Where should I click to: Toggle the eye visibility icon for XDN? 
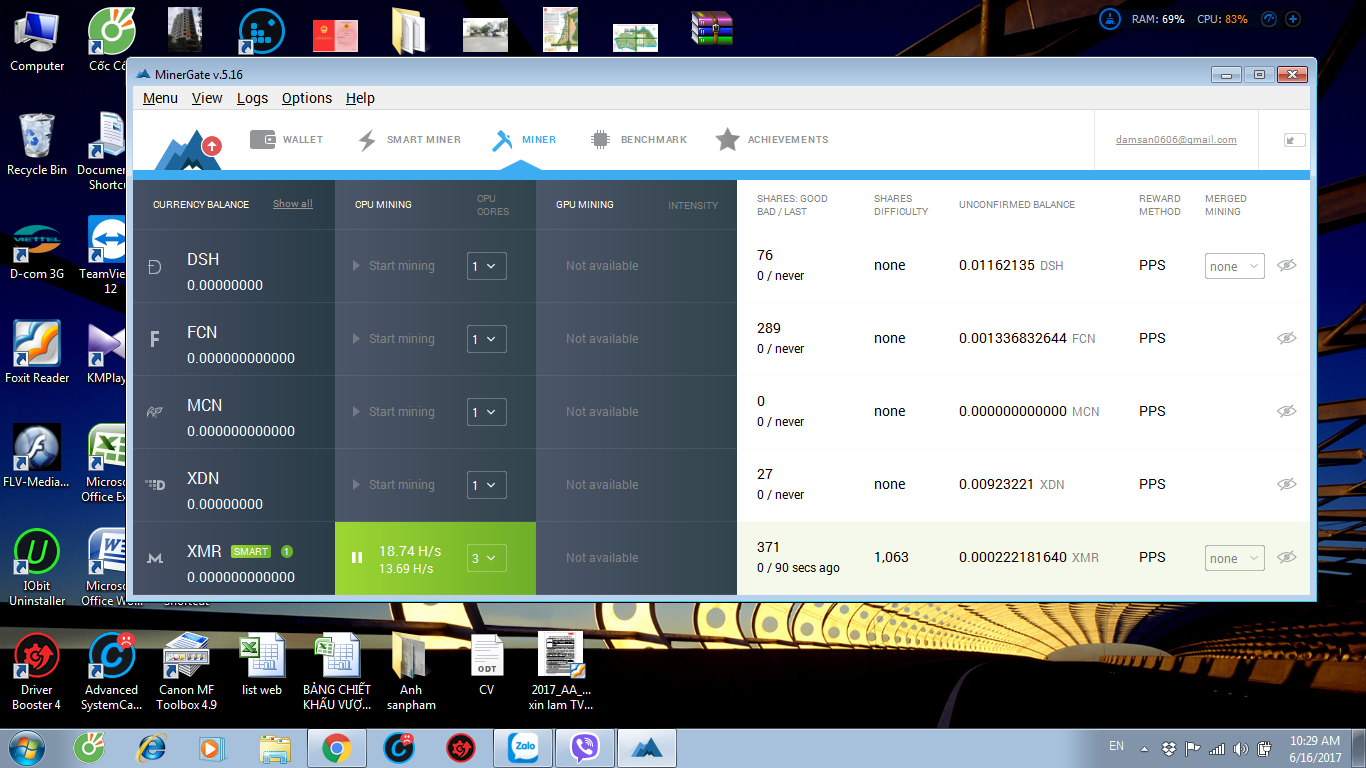pos(1287,484)
